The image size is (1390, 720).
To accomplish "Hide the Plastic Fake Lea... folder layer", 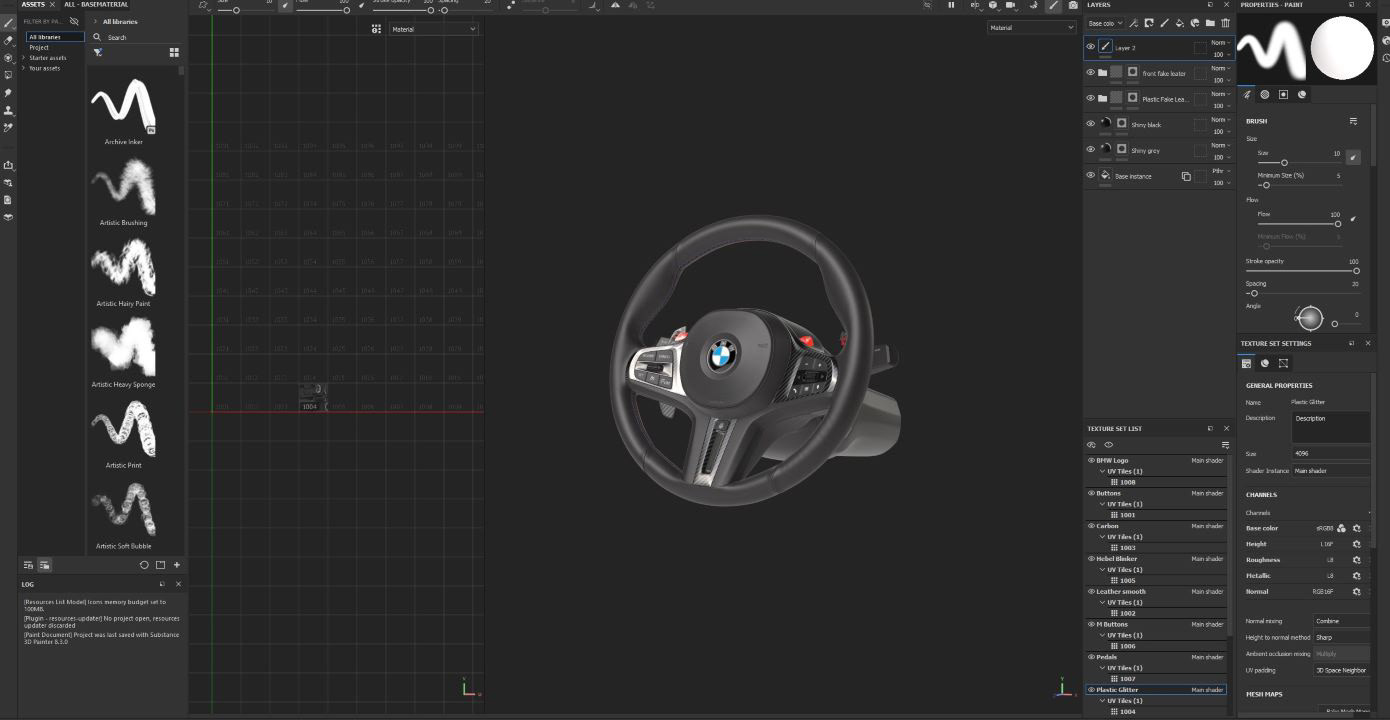I will pyautogui.click(x=1090, y=98).
